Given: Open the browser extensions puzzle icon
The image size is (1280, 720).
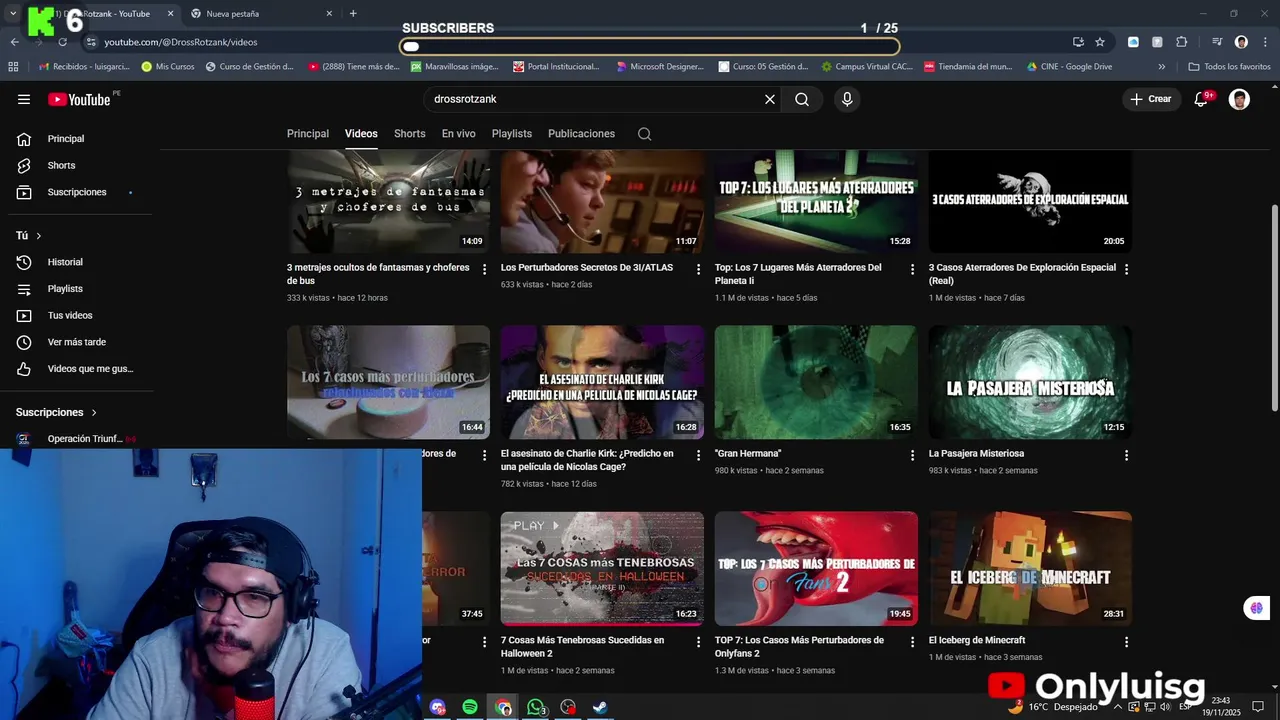Looking at the screenshot, I should coord(1181,42).
